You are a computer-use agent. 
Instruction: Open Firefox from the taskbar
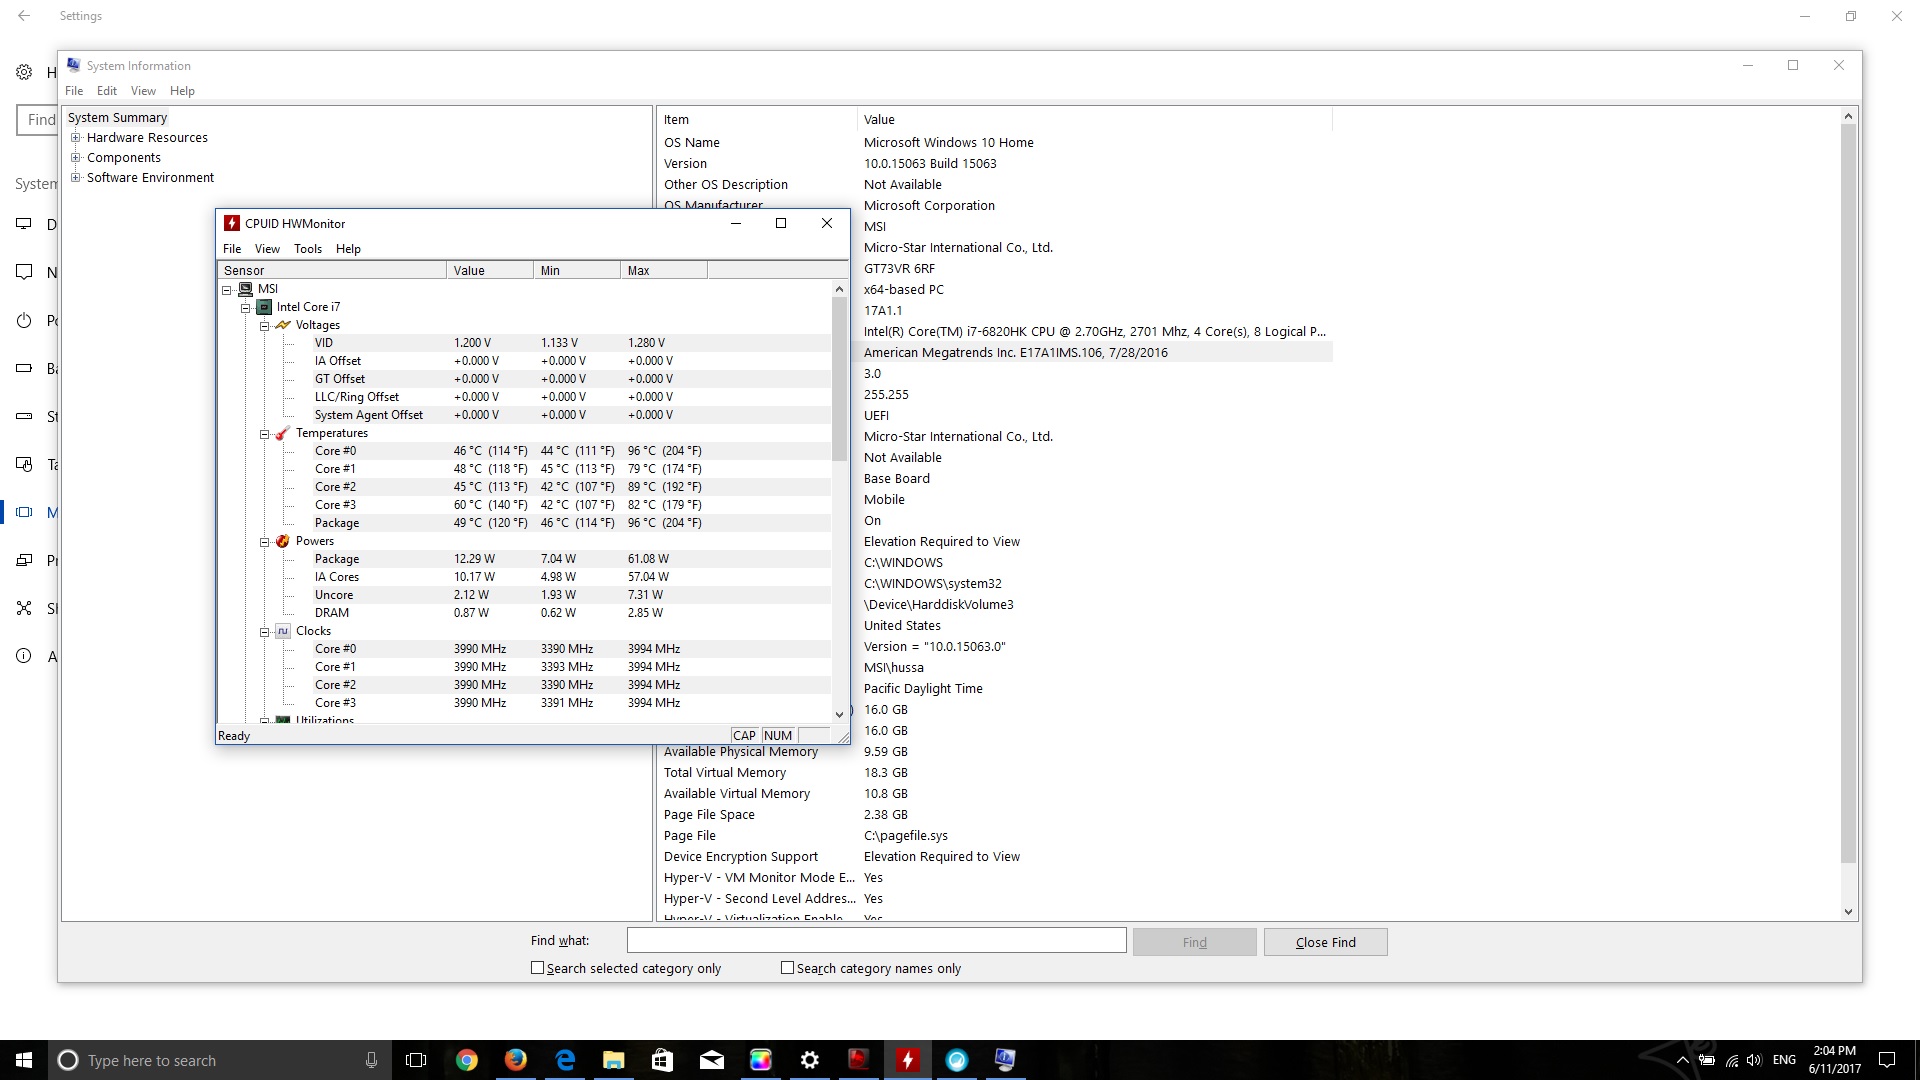516,1060
